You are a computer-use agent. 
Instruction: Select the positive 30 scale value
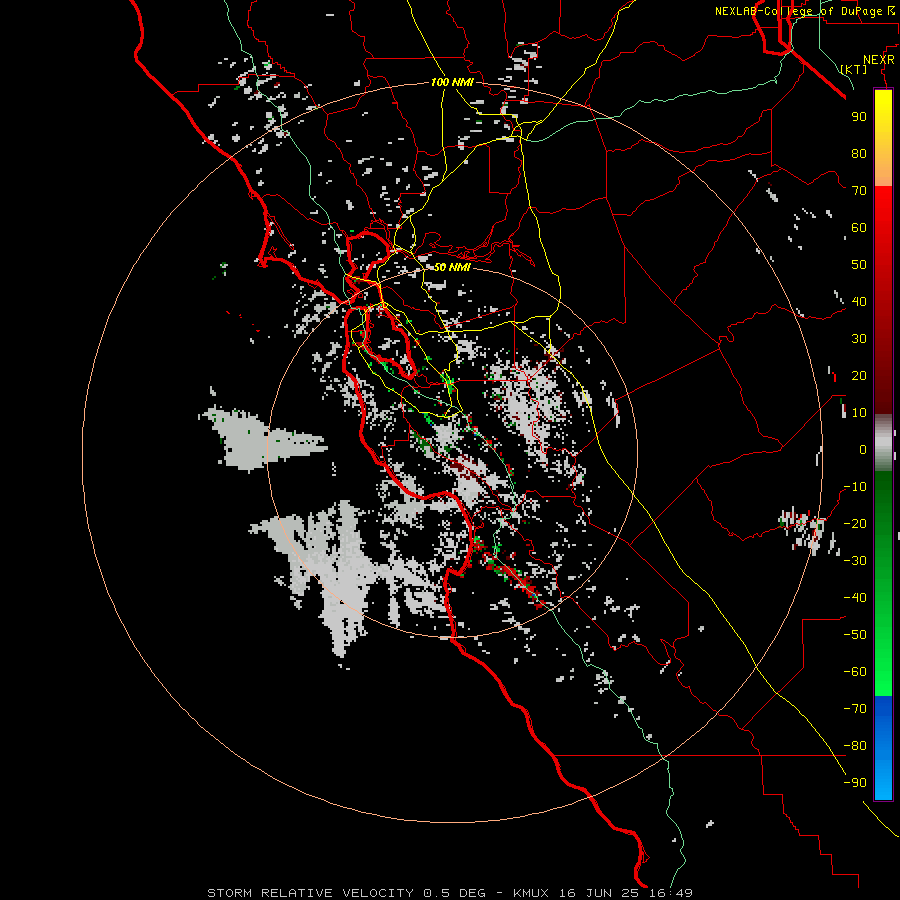859,339
